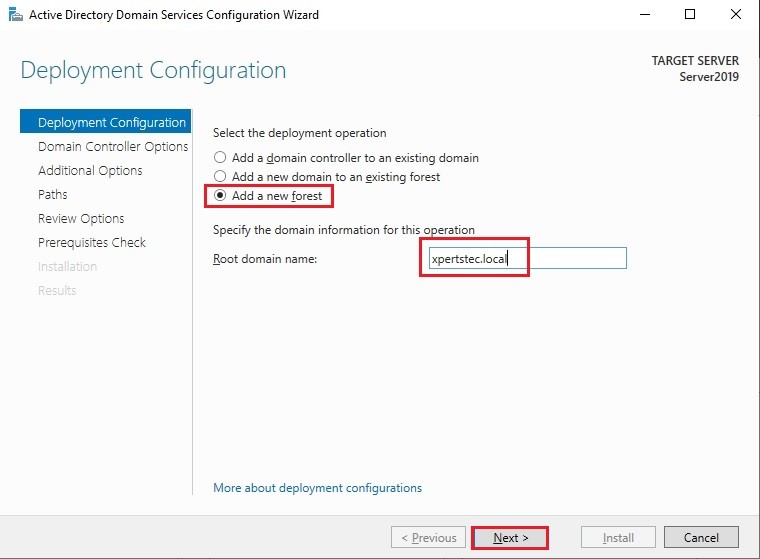760x559 pixels.
Task: Click the disabled Previous button
Action: click(x=428, y=537)
